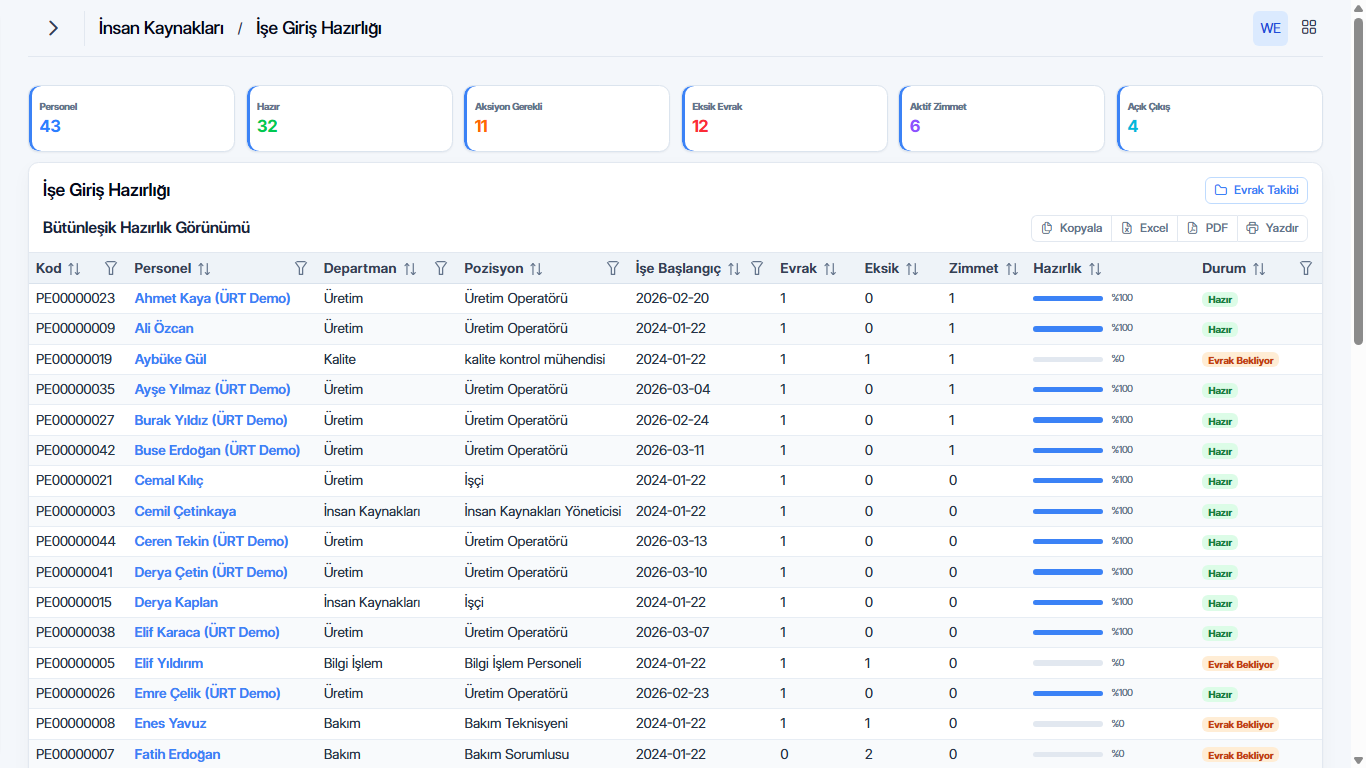Screen dimensions: 1366x768
Task: Sort table by Evrak column
Action: pyautogui.click(x=829, y=268)
